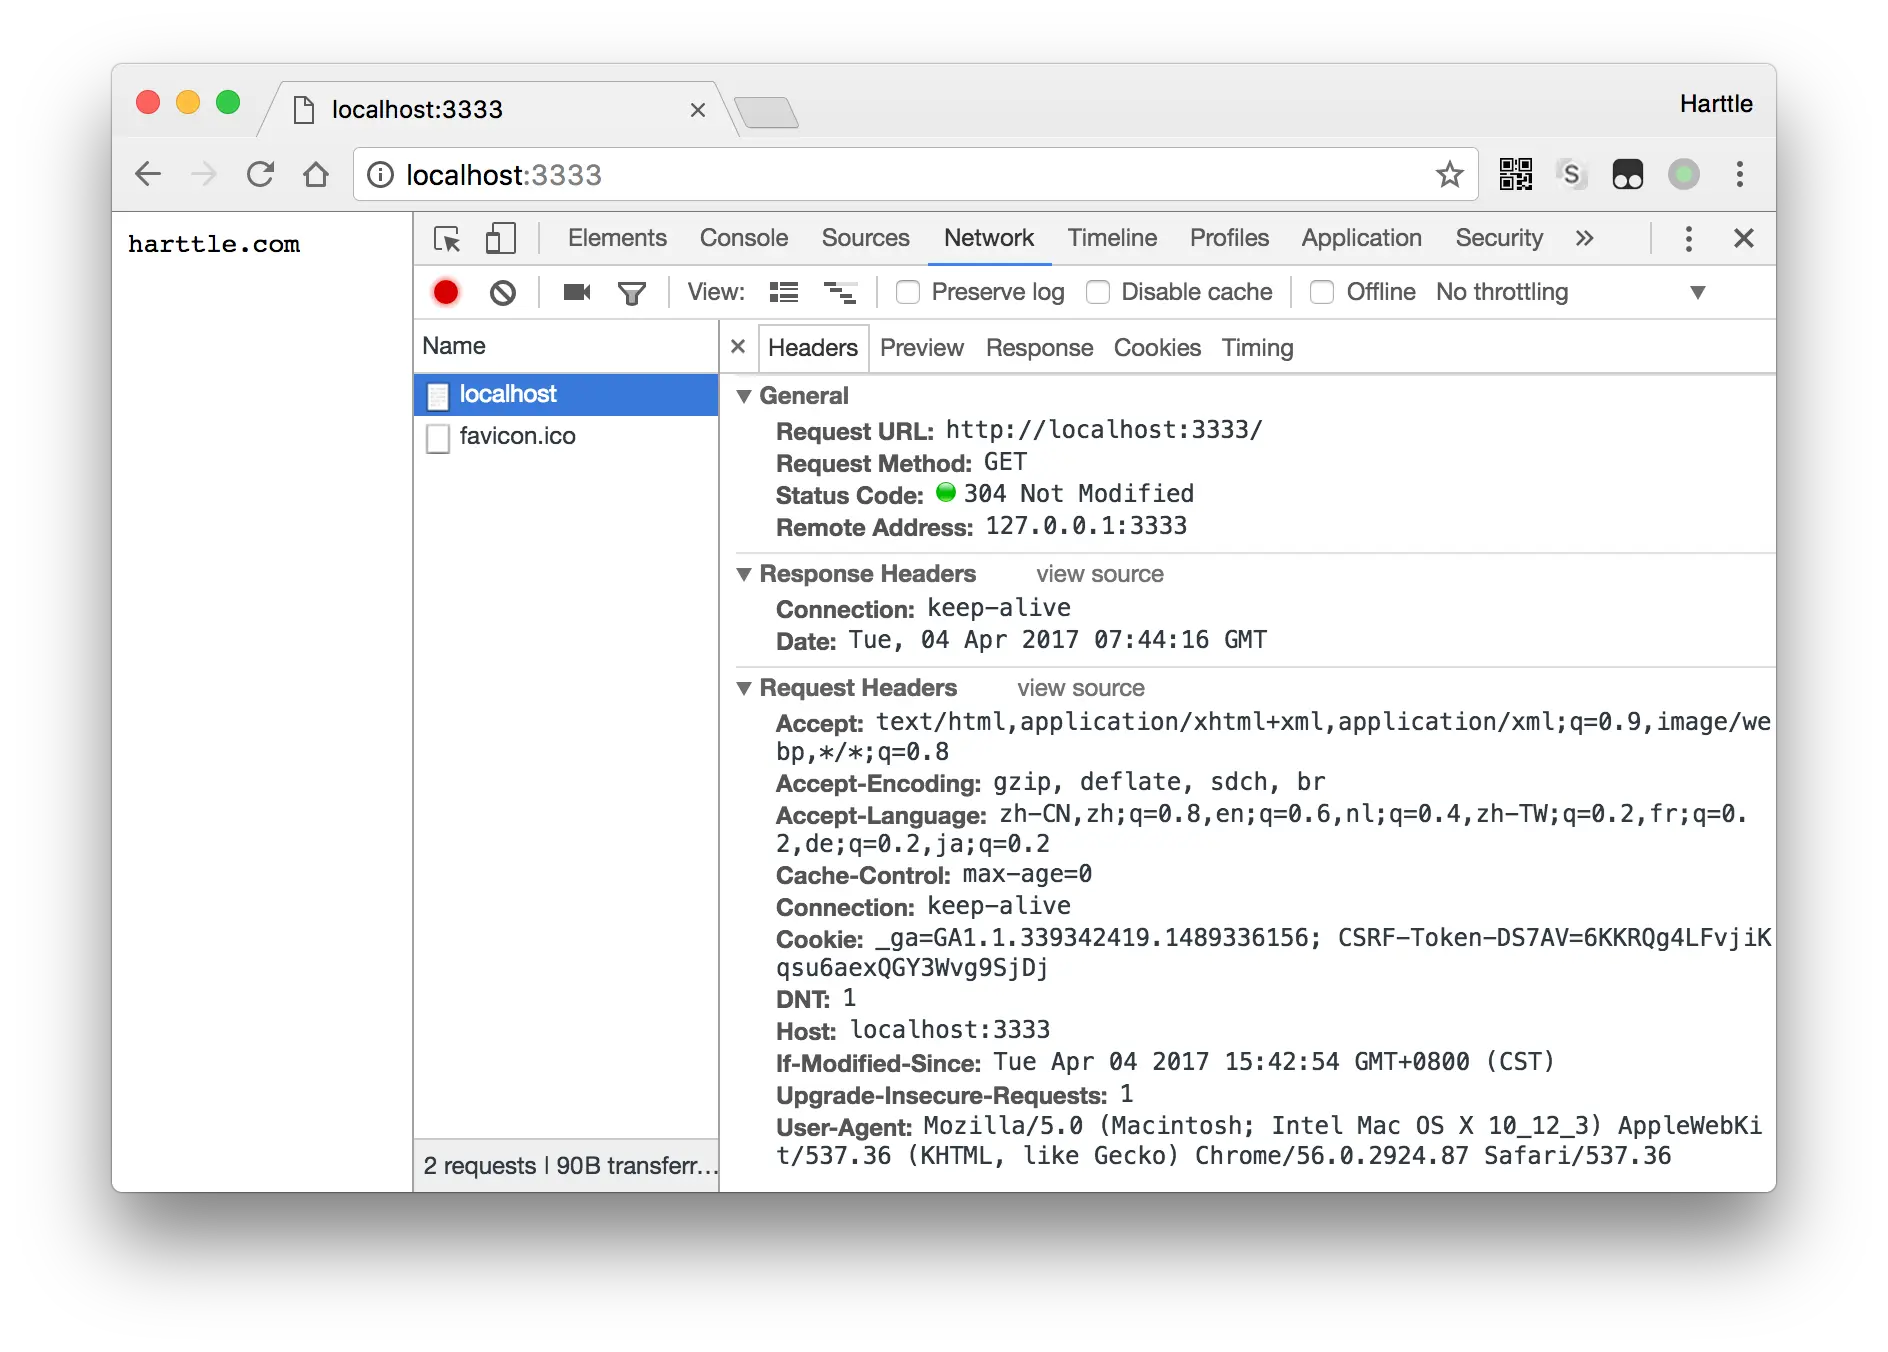The height and width of the screenshot is (1352, 1888).
Task: Clear all network requests
Action: tap(503, 292)
